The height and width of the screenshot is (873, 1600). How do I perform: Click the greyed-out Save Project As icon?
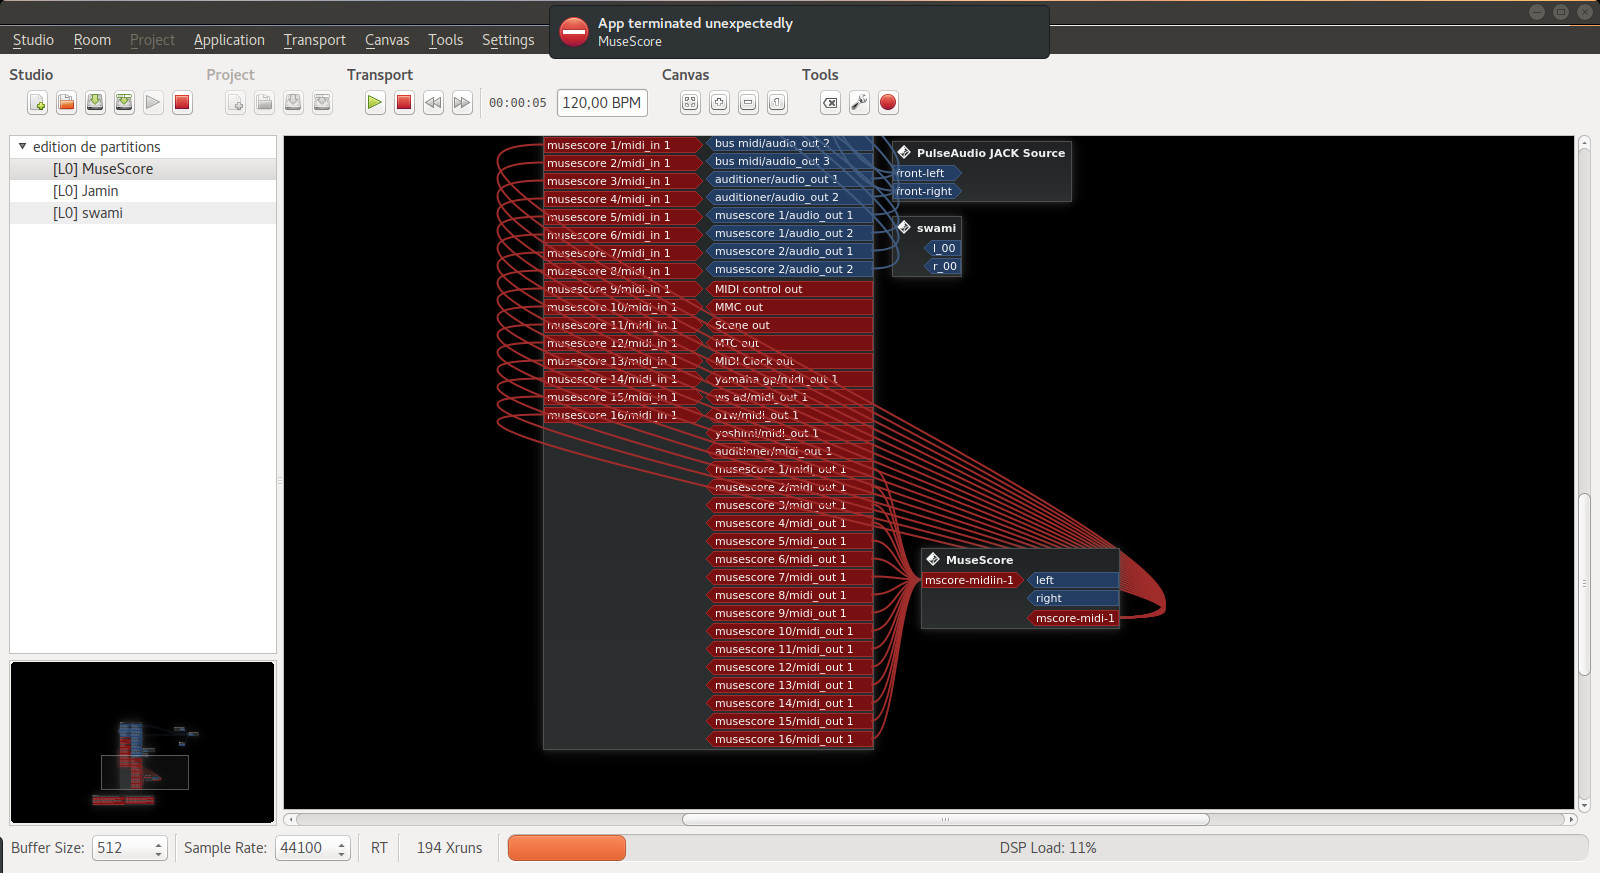(322, 102)
